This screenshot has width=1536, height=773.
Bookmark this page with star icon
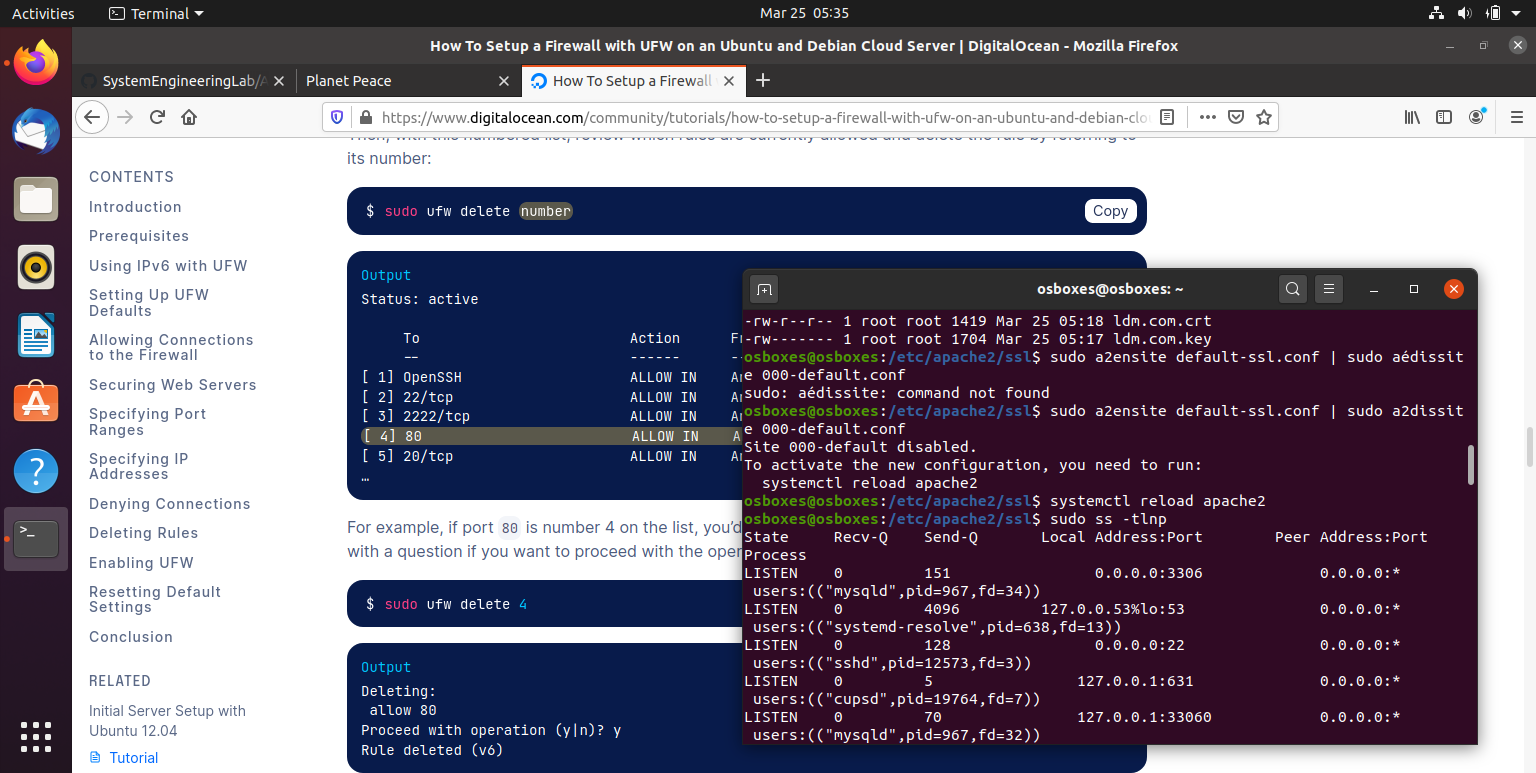pyautogui.click(x=1264, y=117)
